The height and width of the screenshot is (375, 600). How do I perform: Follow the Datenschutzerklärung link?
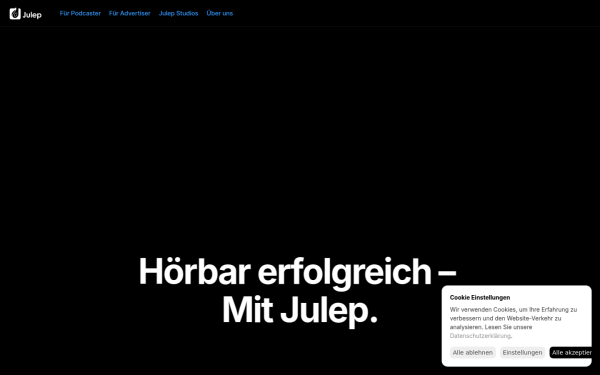coord(480,336)
